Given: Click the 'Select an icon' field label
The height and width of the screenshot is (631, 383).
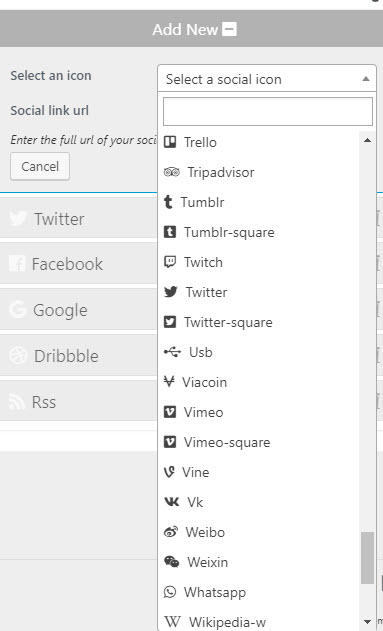Looking at the screenshot, I should tap(51, 76).
